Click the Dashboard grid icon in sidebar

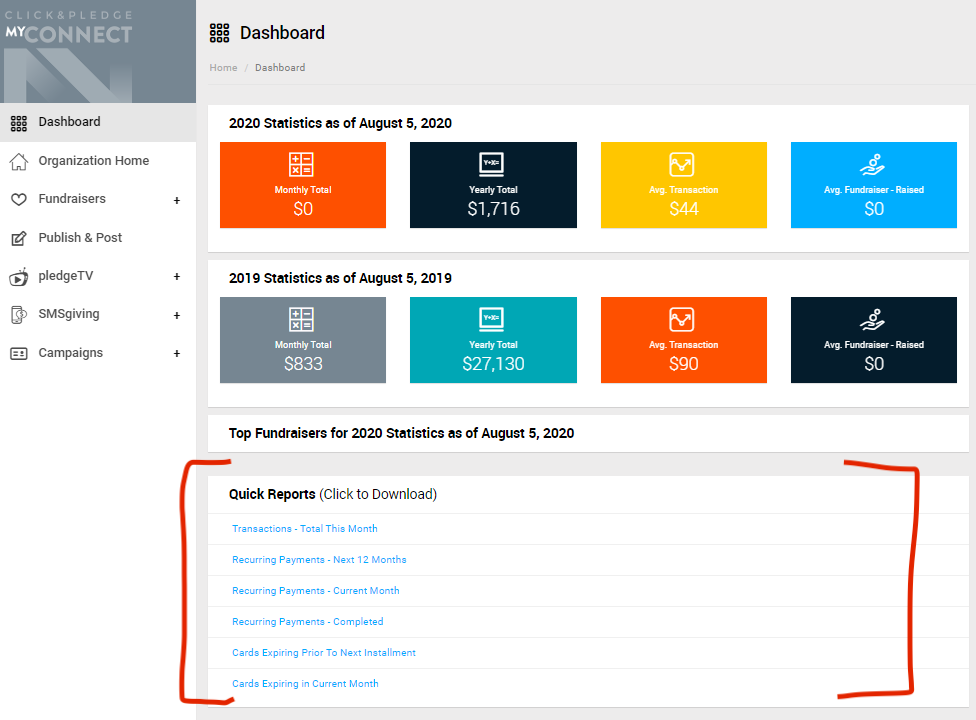coord(18,122)
